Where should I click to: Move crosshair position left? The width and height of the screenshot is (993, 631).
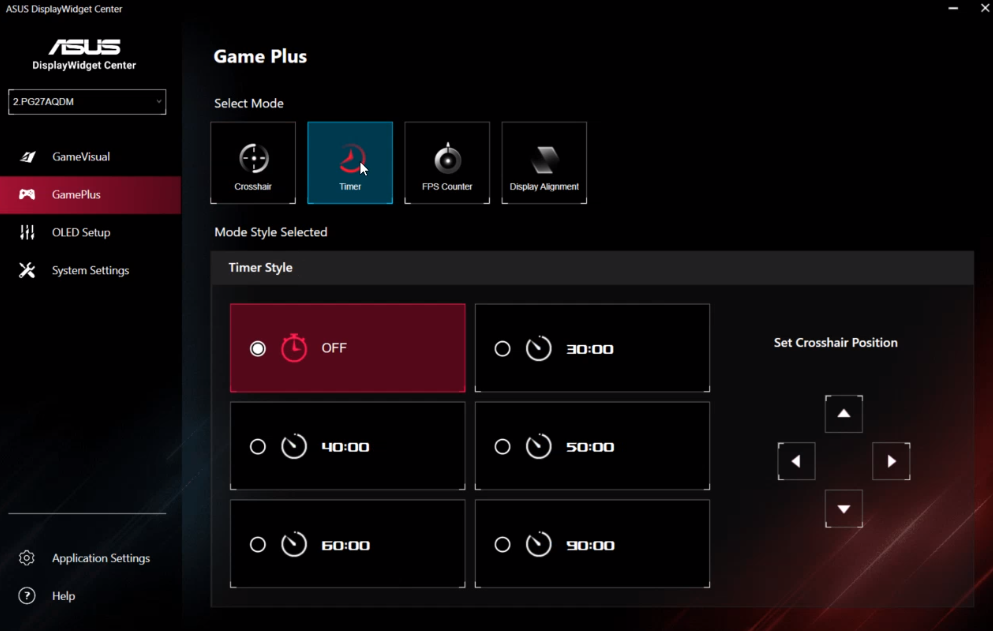point(796,461)
